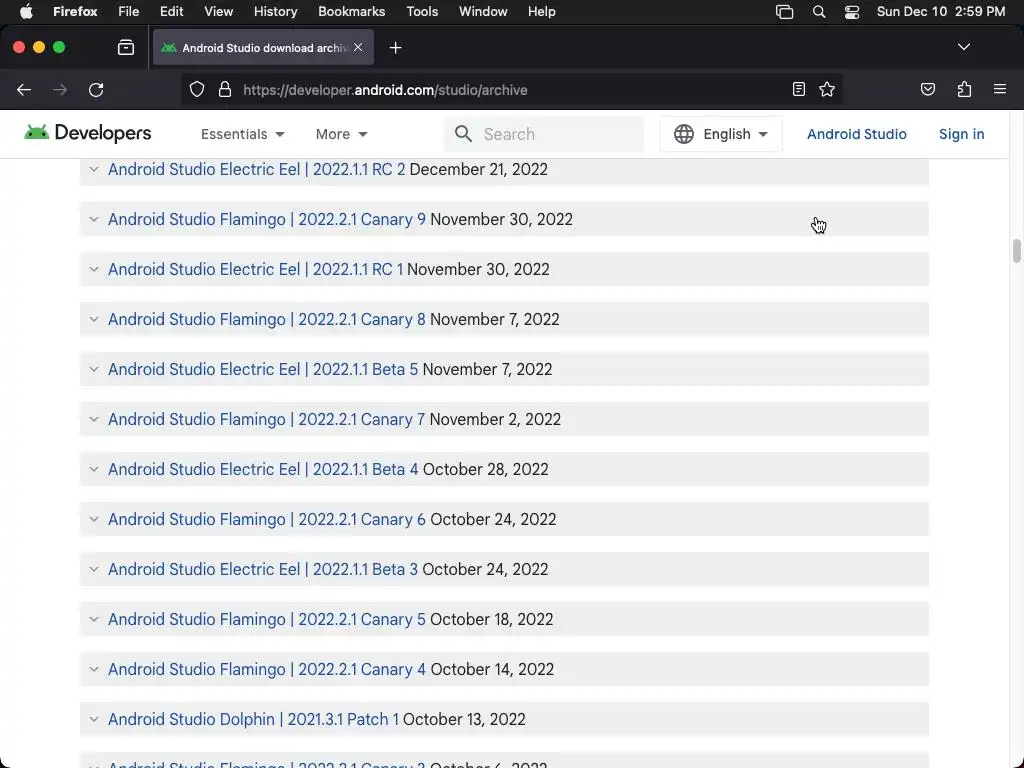Expand the Flamingo Canary 5 row chevron
This screenshot has width=1024, height=768.
click(94, 619)
